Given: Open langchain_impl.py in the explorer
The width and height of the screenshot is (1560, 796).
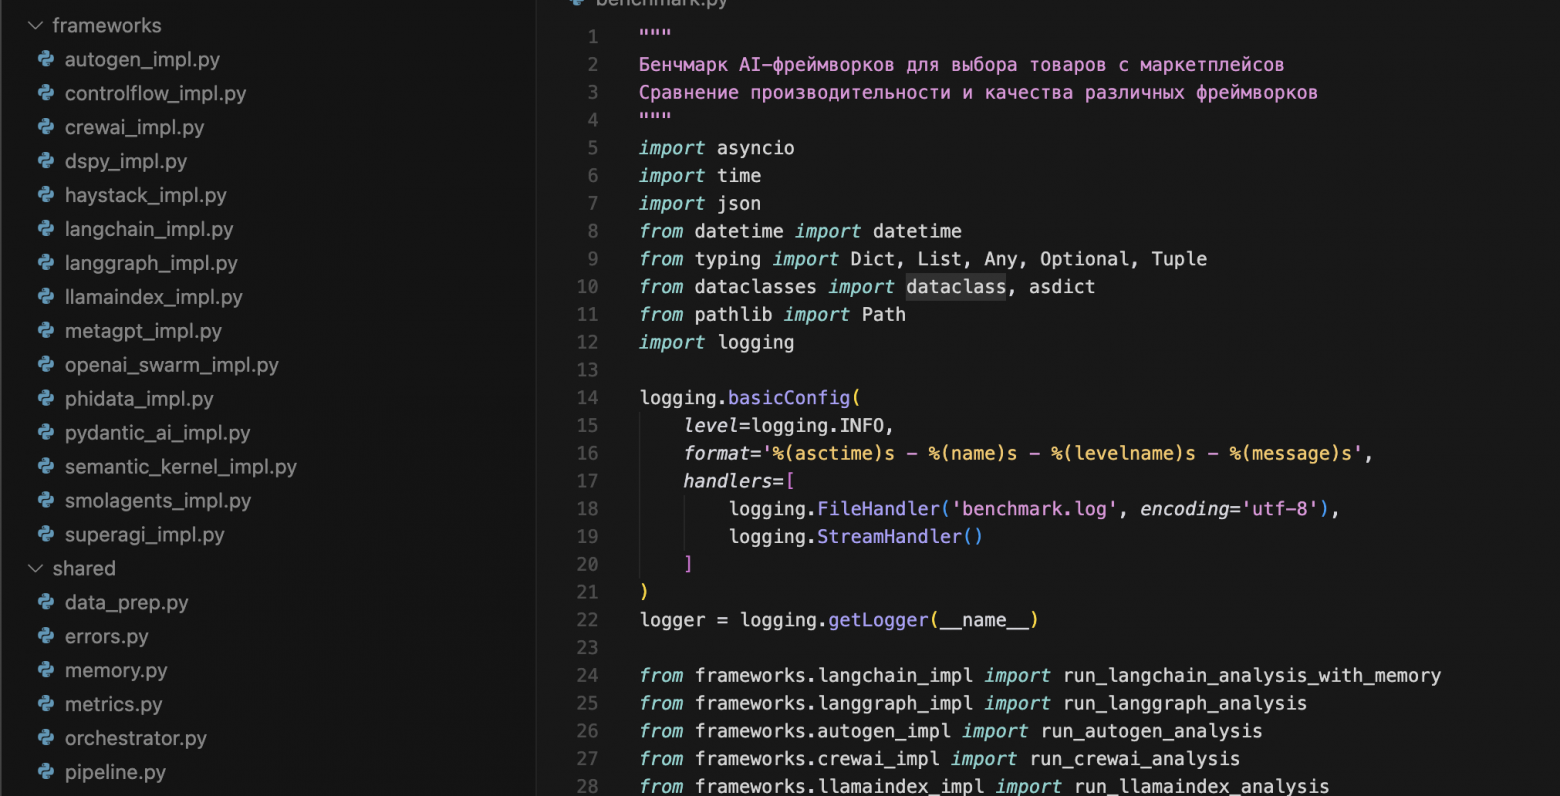Looking at the screenshot, I should pyautogui.click(x=148, y=229).
